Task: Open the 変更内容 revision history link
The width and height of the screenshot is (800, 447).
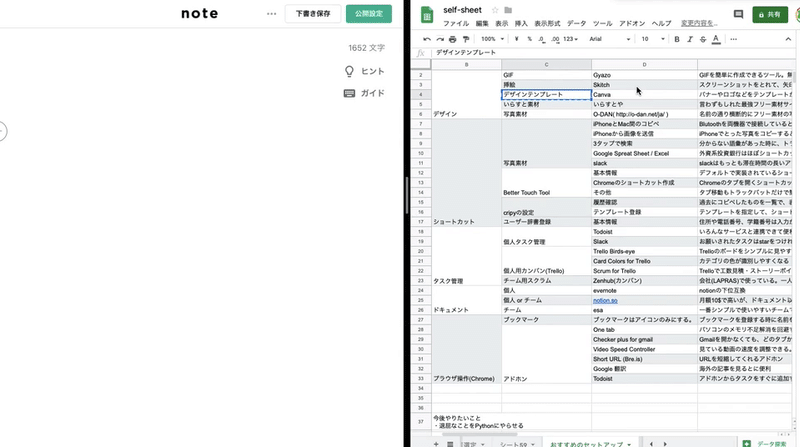Action: (x=699, y=23)
